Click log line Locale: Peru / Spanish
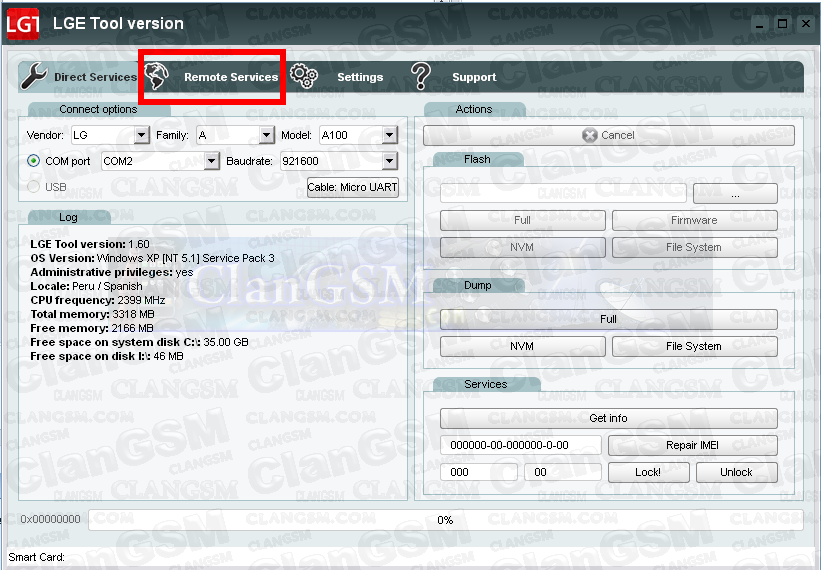Viewport: 821px width, 570px height. click(x=86, y=287)
